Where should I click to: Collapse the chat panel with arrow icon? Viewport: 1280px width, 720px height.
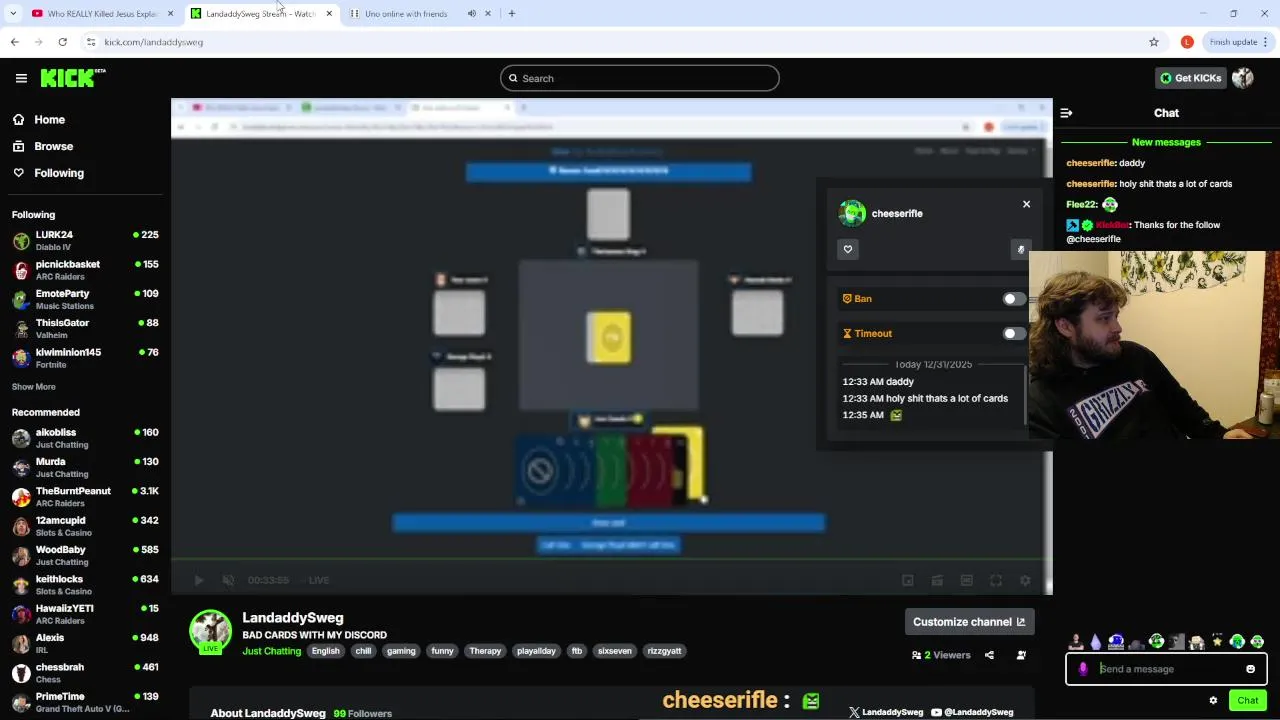pos(1066,113)
